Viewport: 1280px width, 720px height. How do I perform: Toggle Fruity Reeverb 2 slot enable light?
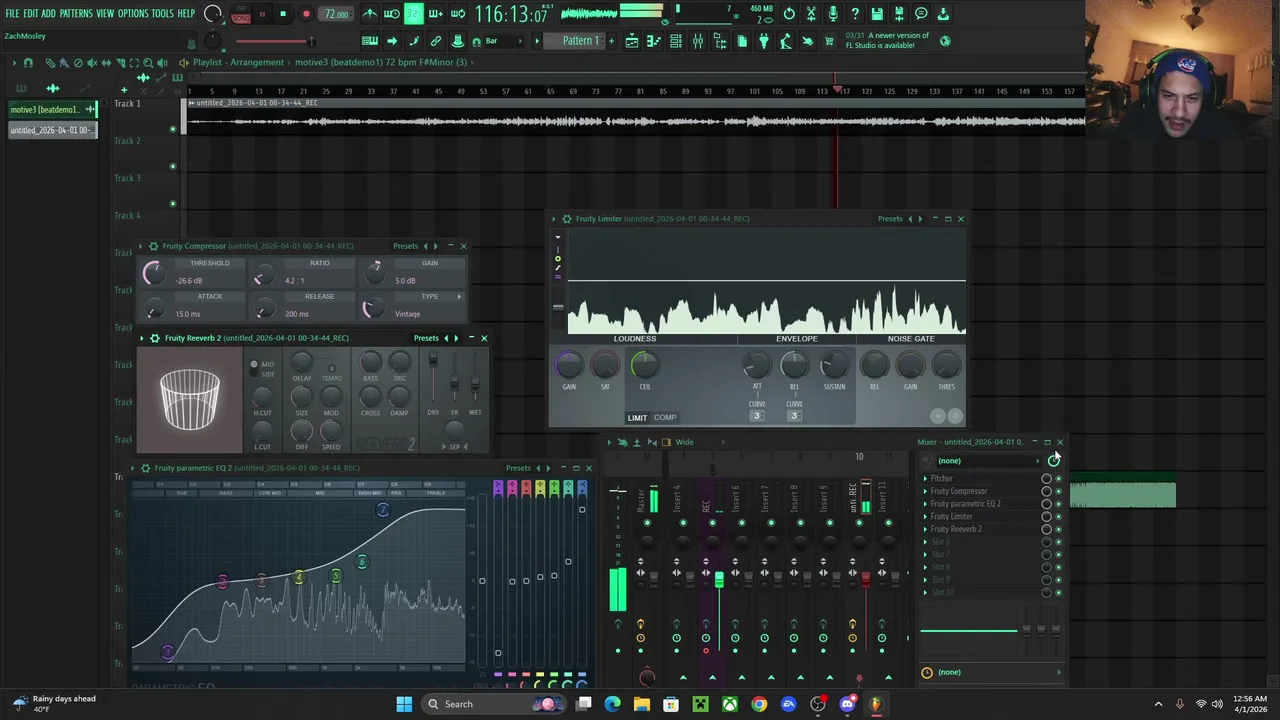click(x=1059, y=529)
